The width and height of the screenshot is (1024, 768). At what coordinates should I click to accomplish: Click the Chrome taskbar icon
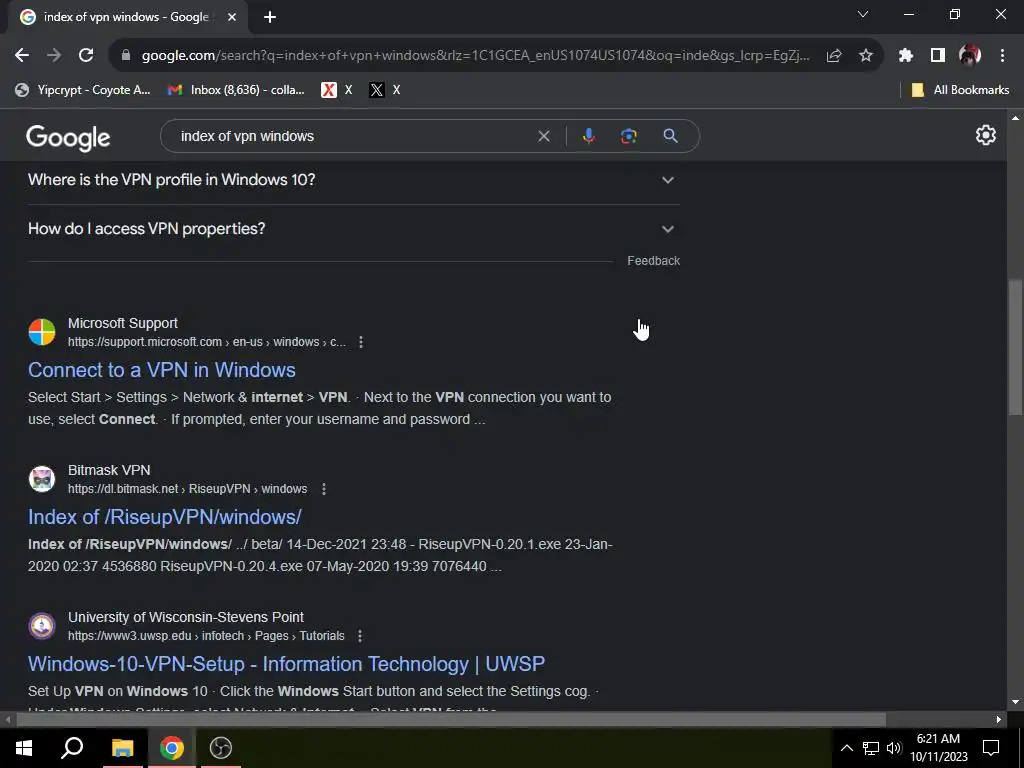[x=172, y=748]
